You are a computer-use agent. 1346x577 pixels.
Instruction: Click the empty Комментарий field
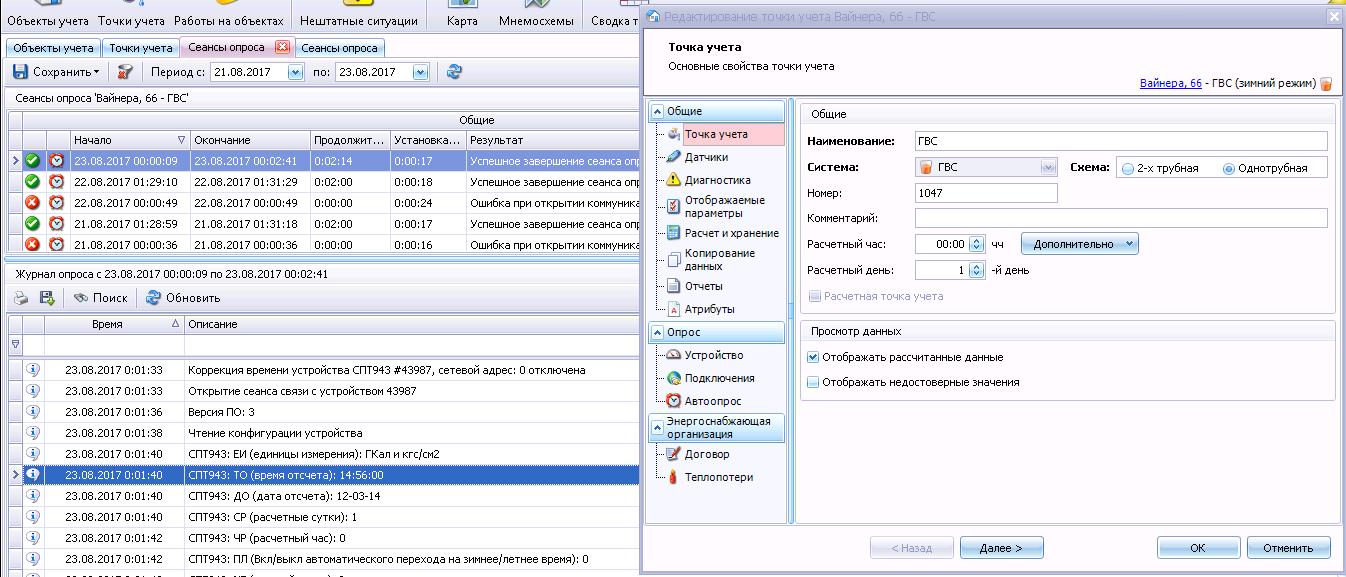pos(1121,218)
